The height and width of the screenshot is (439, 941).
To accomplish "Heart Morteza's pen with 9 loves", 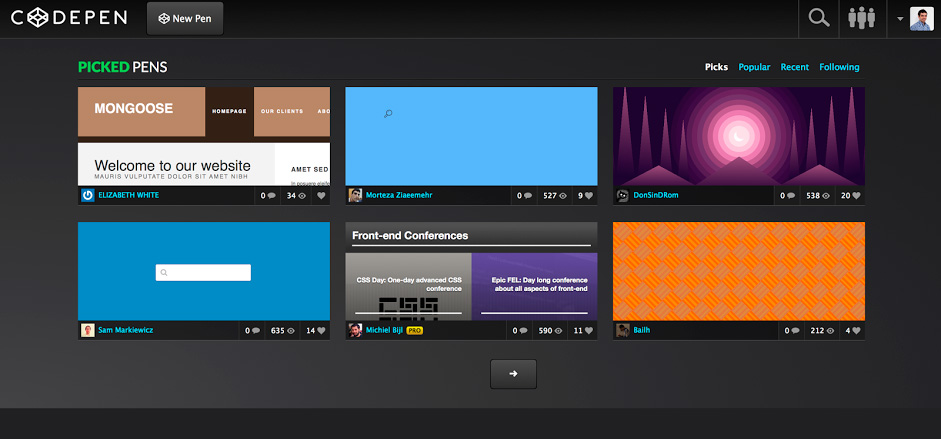I will 585,196.
